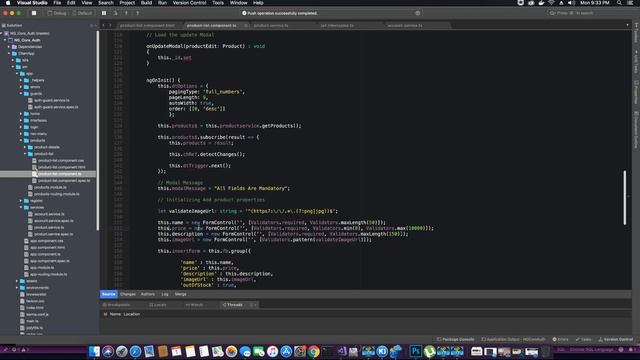Click the Solution pad header icon
Image resolution: width=640 pixels, height=360 pixels.
(4, 25)
